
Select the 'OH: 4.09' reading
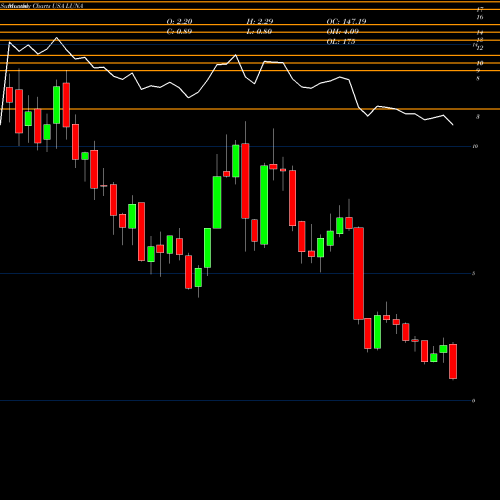pyautogui.click(x=343, y=32)
